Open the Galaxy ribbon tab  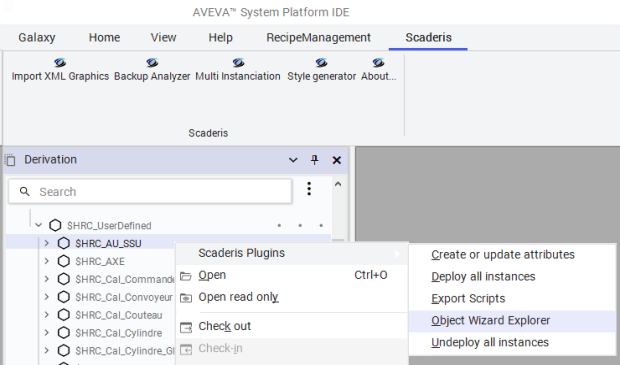coord(37,38)
